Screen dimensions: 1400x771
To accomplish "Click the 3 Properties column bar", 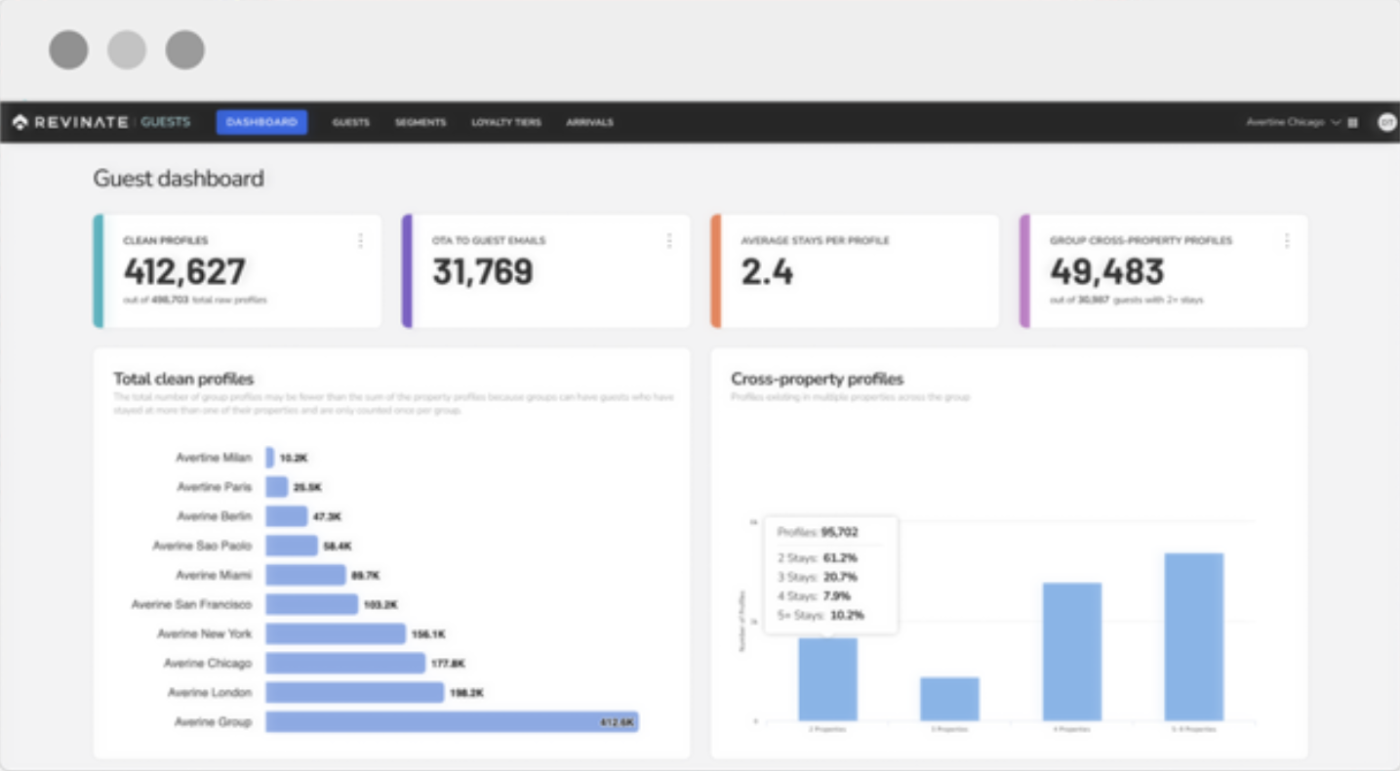I will [949, 699].
